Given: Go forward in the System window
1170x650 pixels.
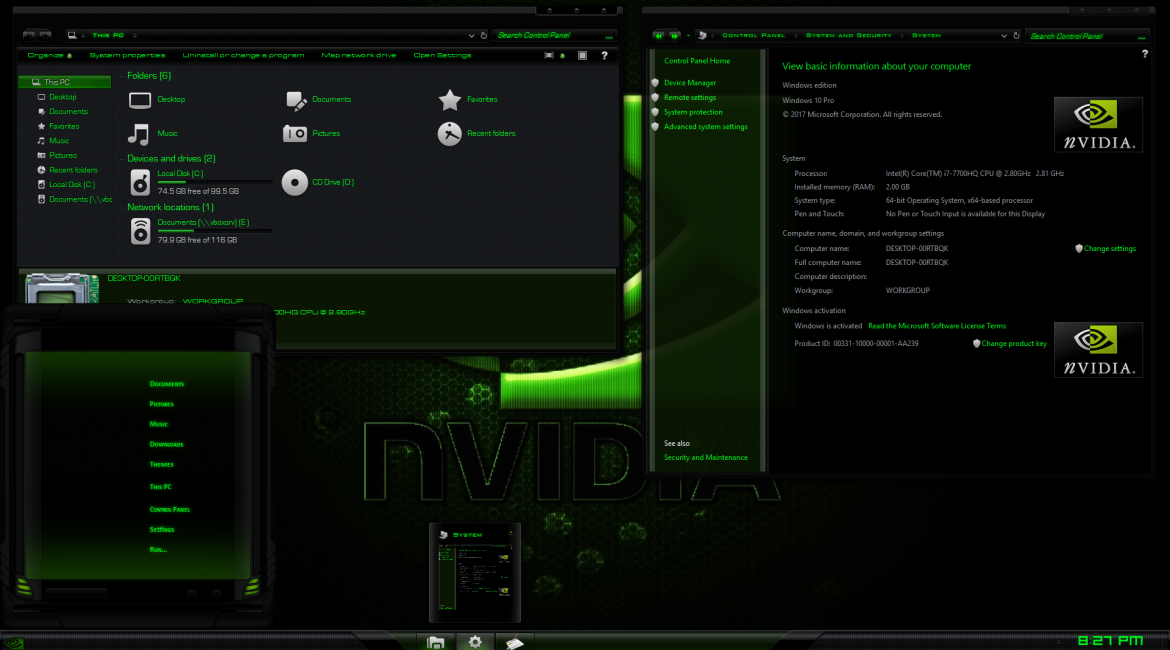Looking at the screenshot, I should (674, 35).
